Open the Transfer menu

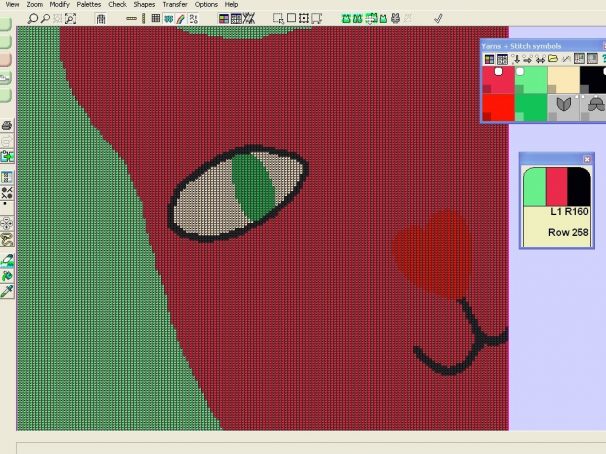point(175,5)
